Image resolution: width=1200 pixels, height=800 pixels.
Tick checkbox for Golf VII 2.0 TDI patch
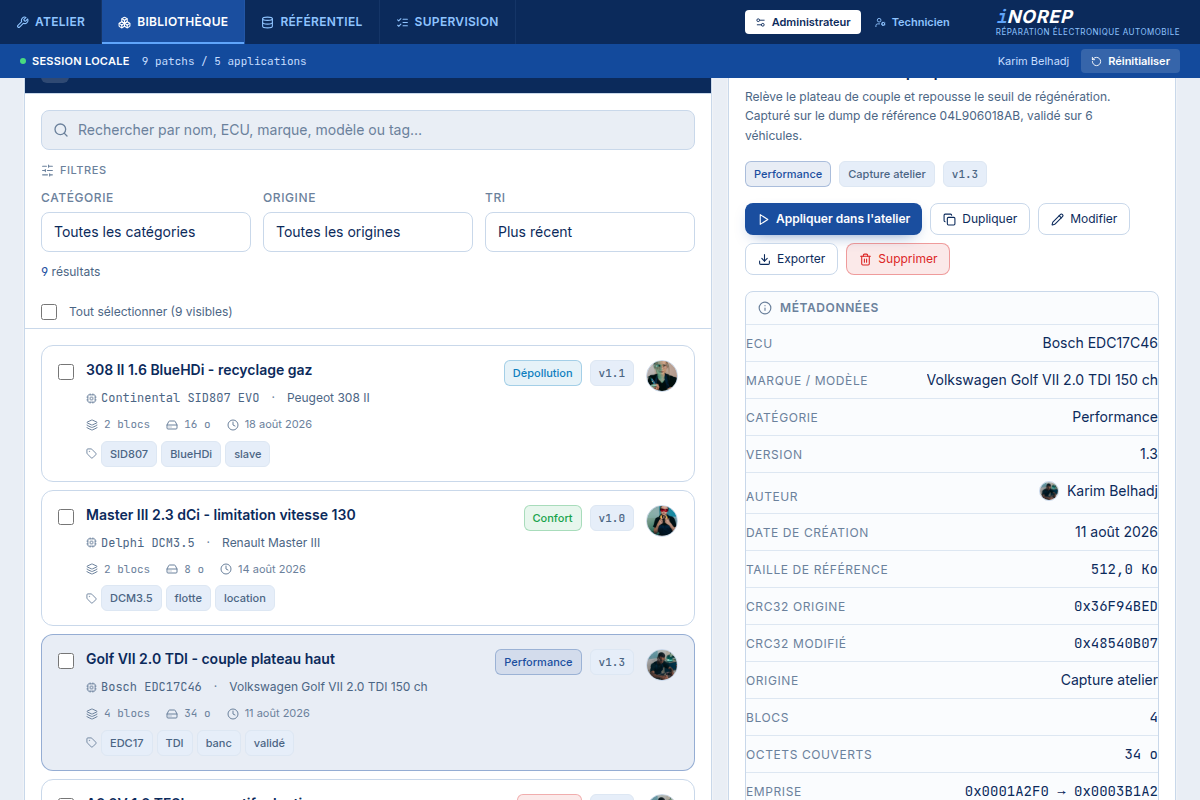point(66,661)
